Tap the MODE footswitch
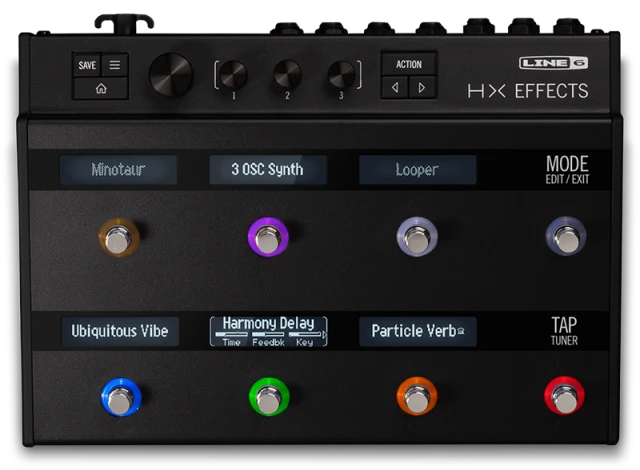The height and width of the screenshot is (470, 640). [x=566, y=236]
